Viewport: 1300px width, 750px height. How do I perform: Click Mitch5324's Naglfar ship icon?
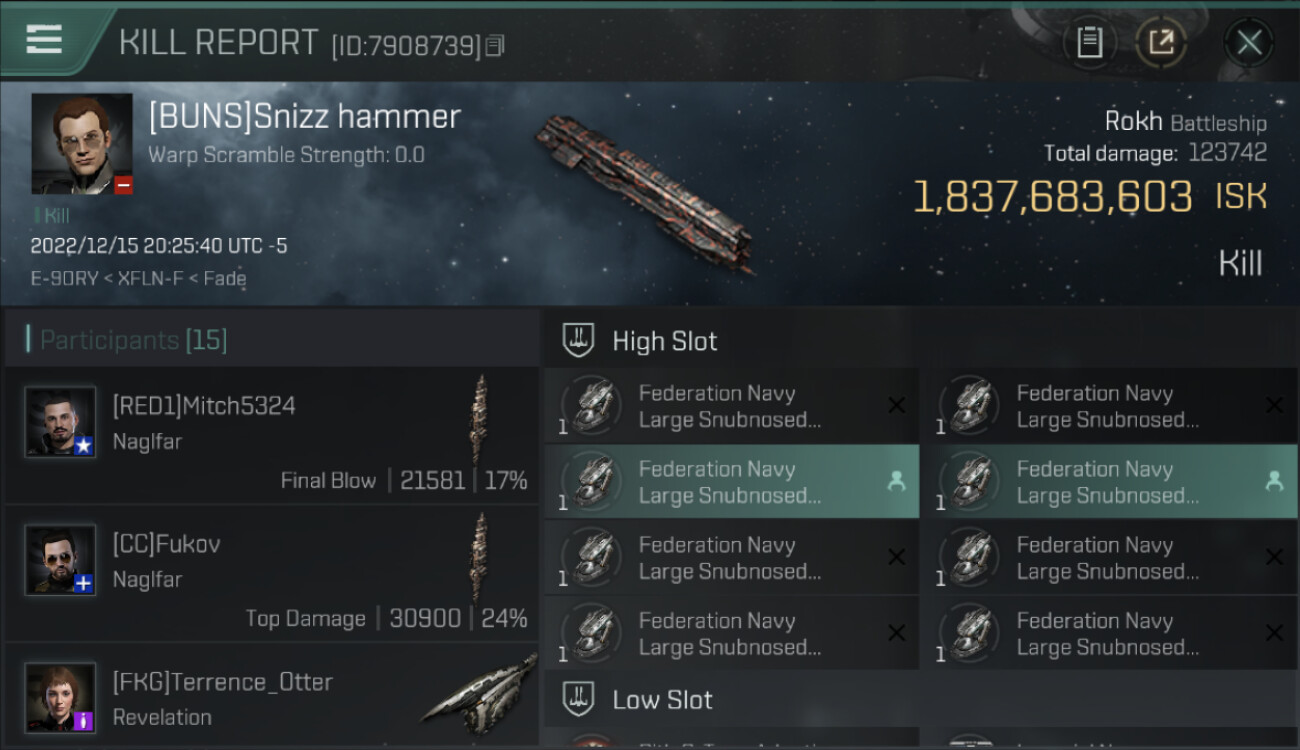point(480,419)
